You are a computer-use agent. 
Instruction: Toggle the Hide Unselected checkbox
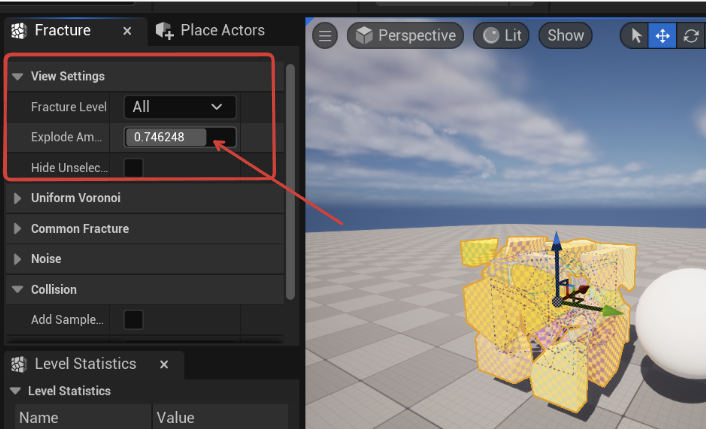133,167
